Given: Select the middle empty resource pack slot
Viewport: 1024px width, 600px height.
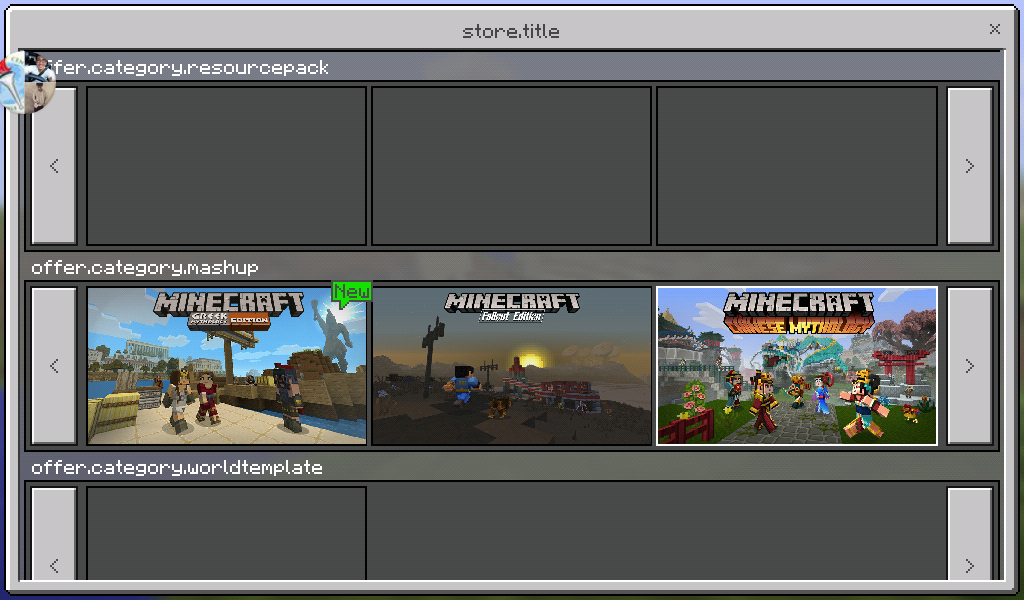Looking at the screenshot, I should (x=511, y=166).
